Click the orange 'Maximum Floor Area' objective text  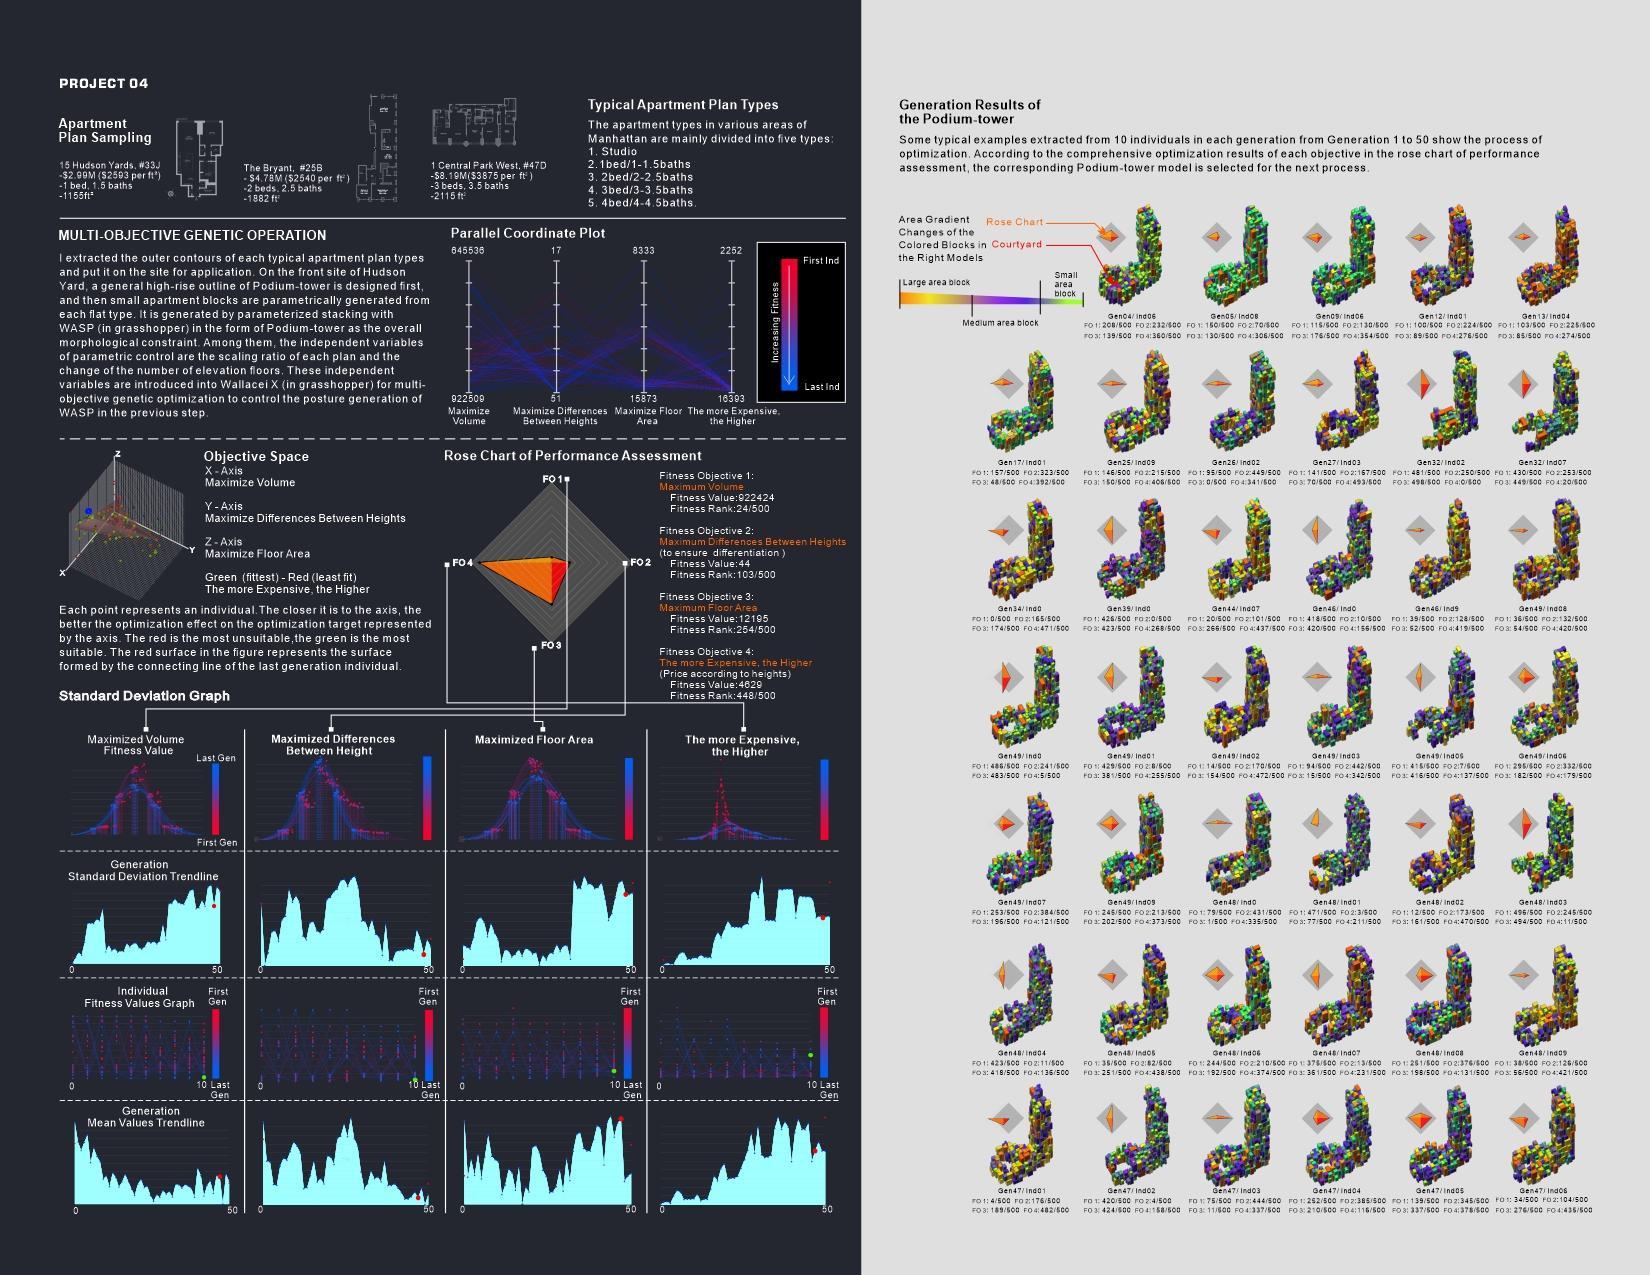coord(708,608)
